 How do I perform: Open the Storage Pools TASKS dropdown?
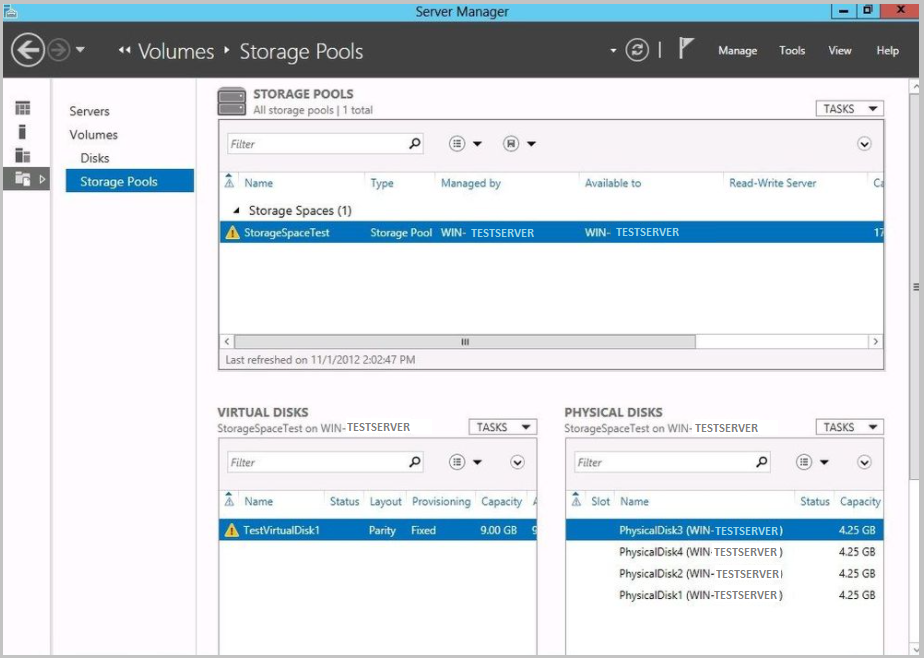click(x=849, y=109)
